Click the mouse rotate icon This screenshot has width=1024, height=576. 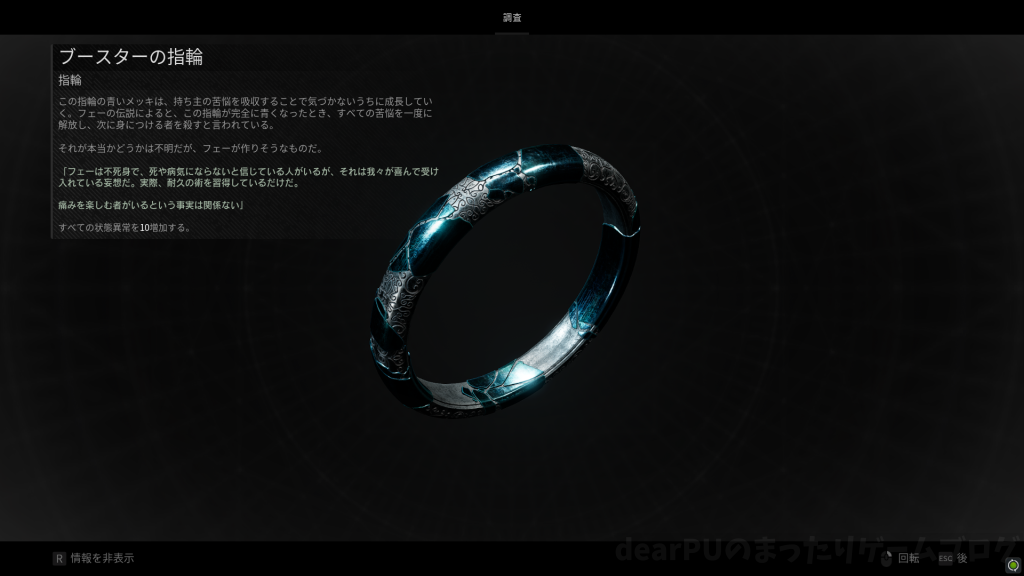pos(886,558)
